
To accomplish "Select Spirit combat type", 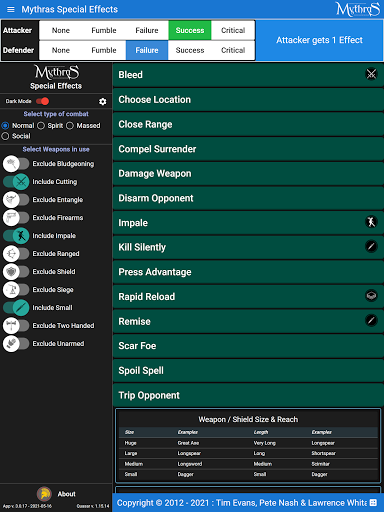I will [x=41, y=126].
